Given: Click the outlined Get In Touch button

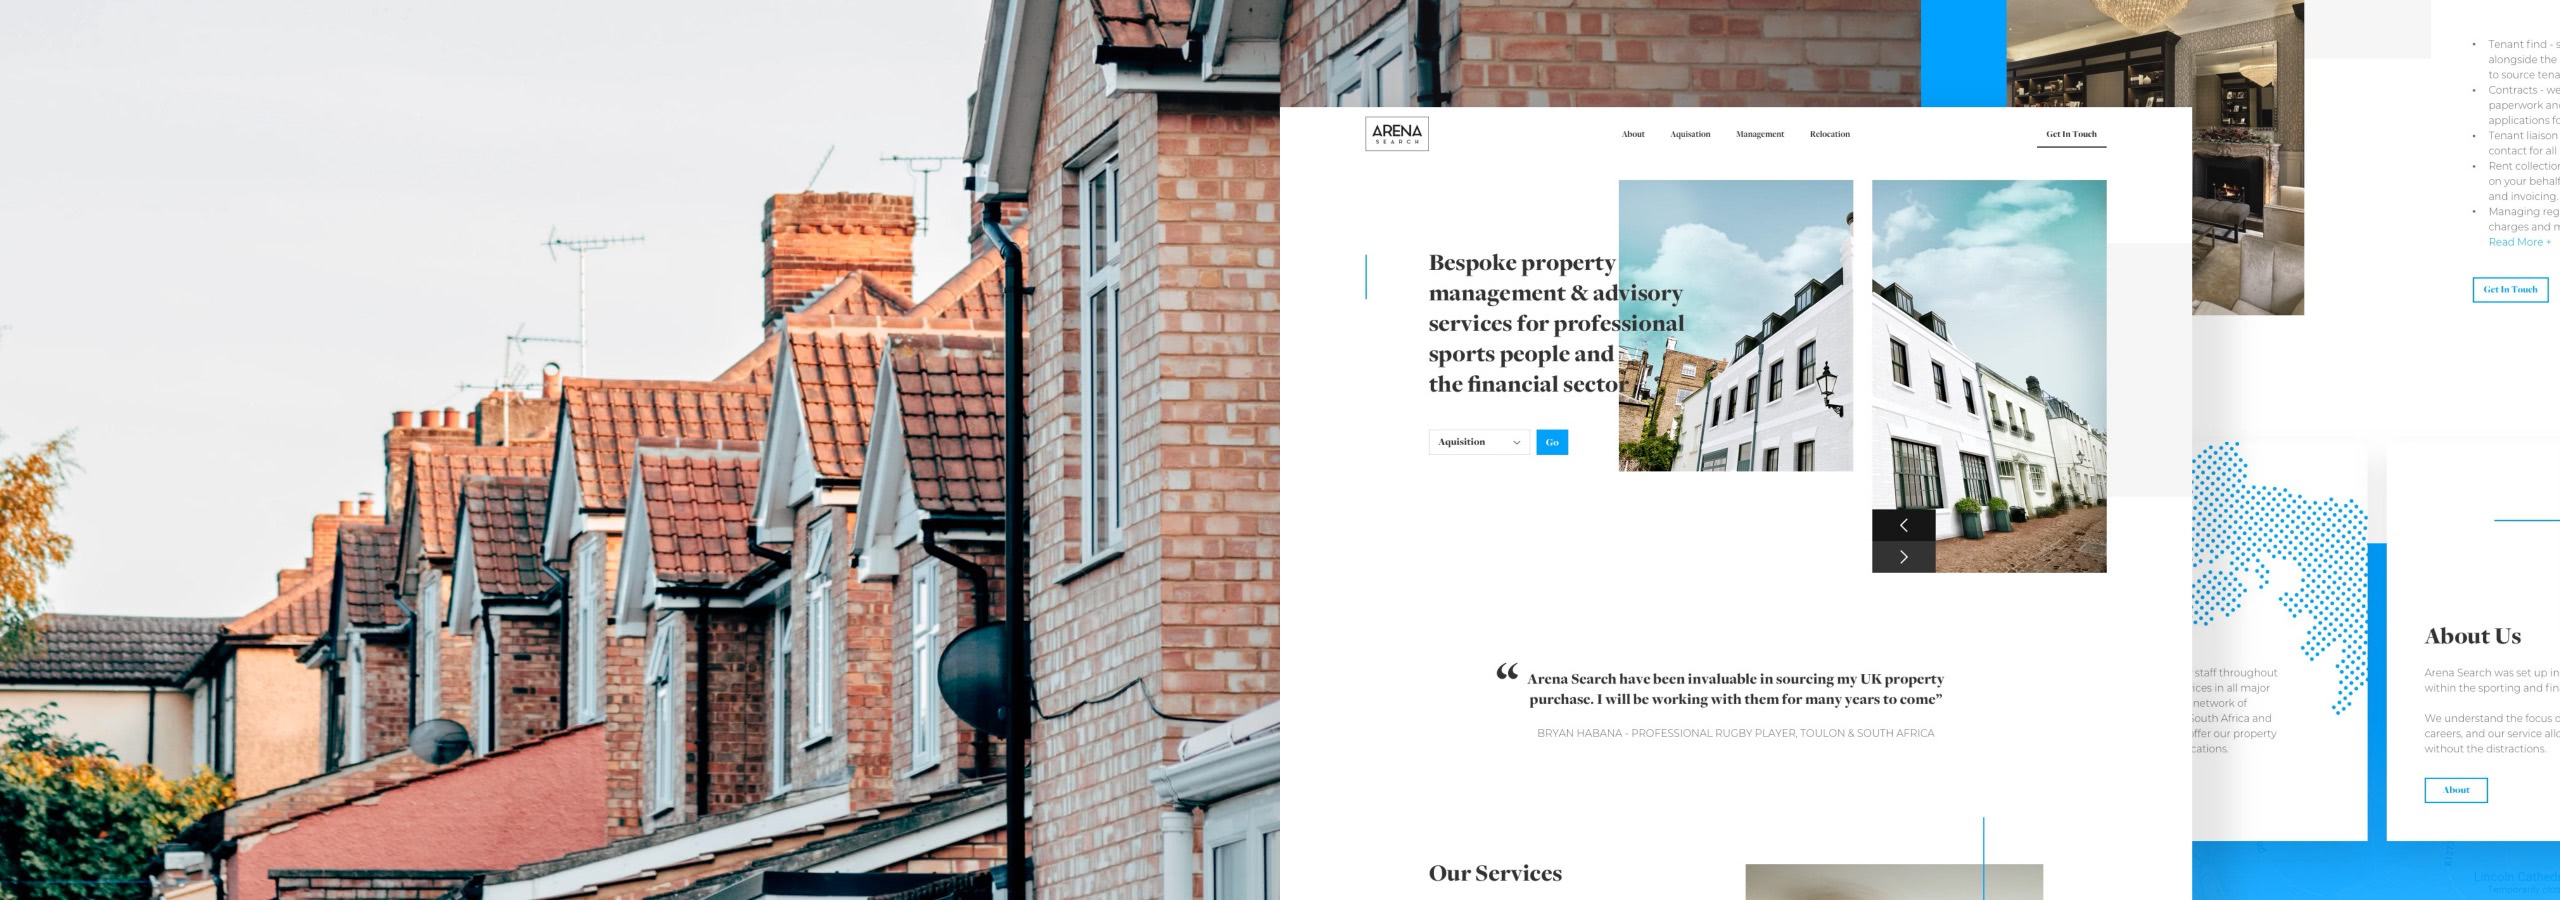Looking at the screenshot, I should pyautogui.click(x=2510, y=289).
